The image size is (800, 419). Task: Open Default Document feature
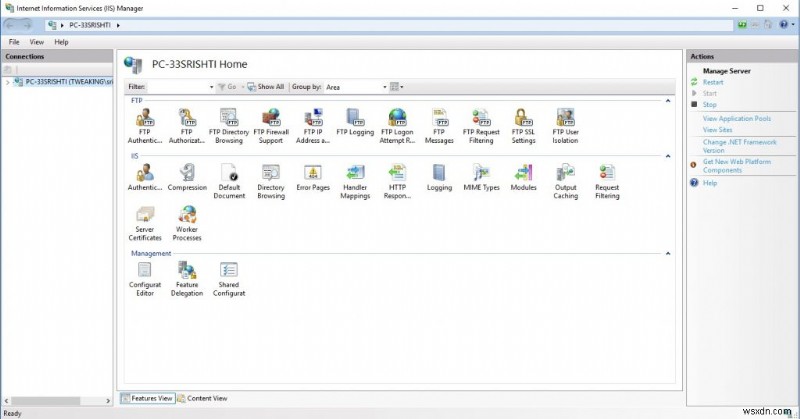click(x=229, y=181)
